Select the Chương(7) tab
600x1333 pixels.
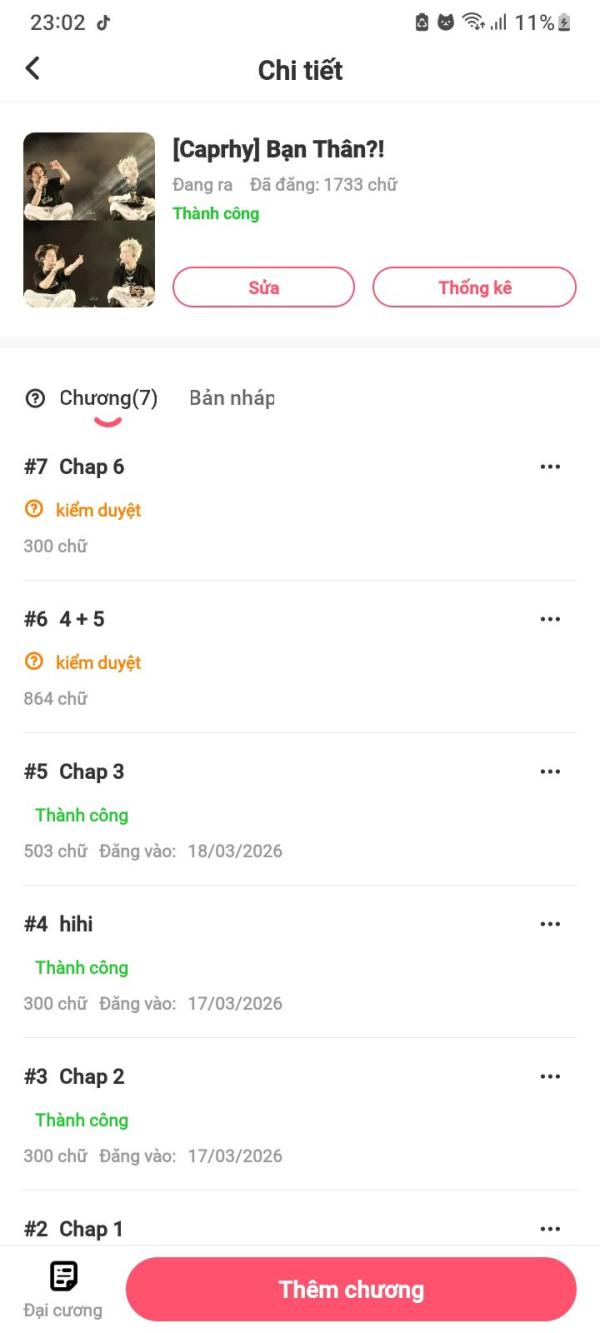coord(108,398)
